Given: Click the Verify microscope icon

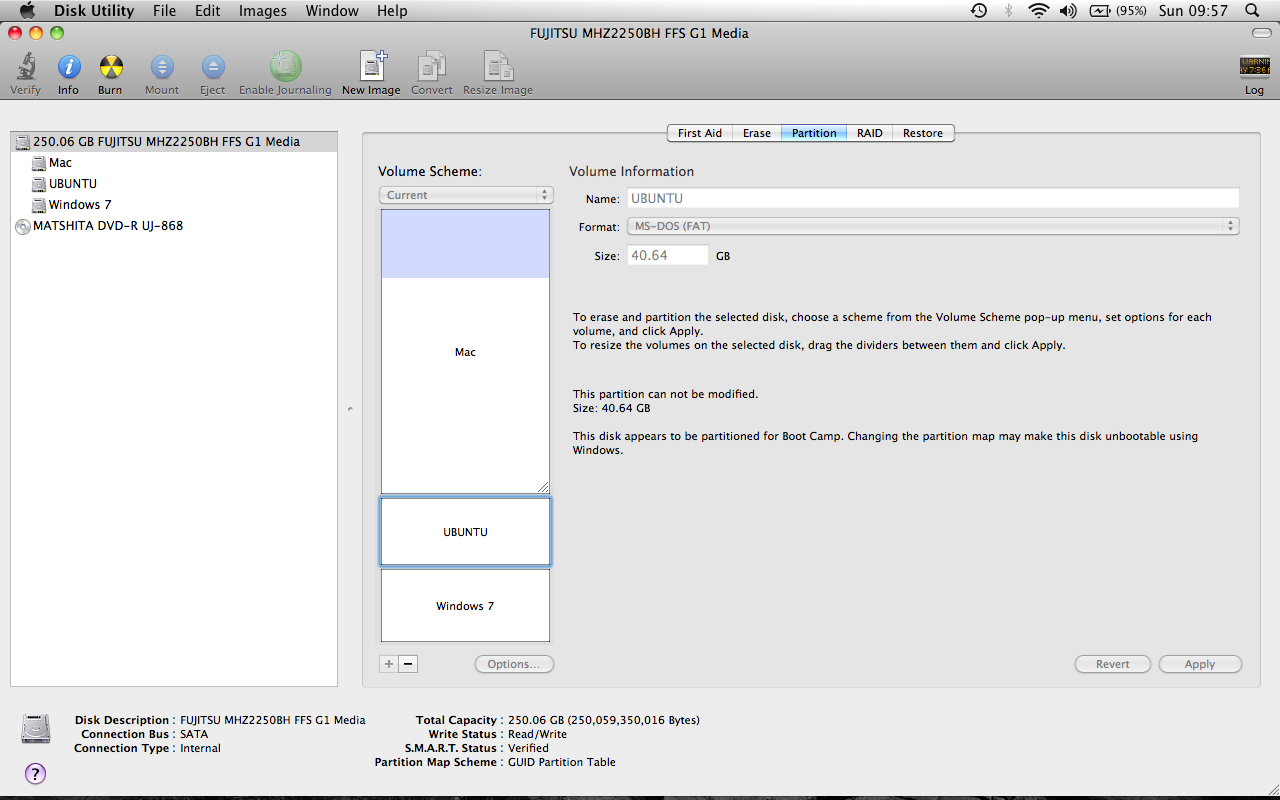Looking at the screenshot, I should click(x=25, y=68).
